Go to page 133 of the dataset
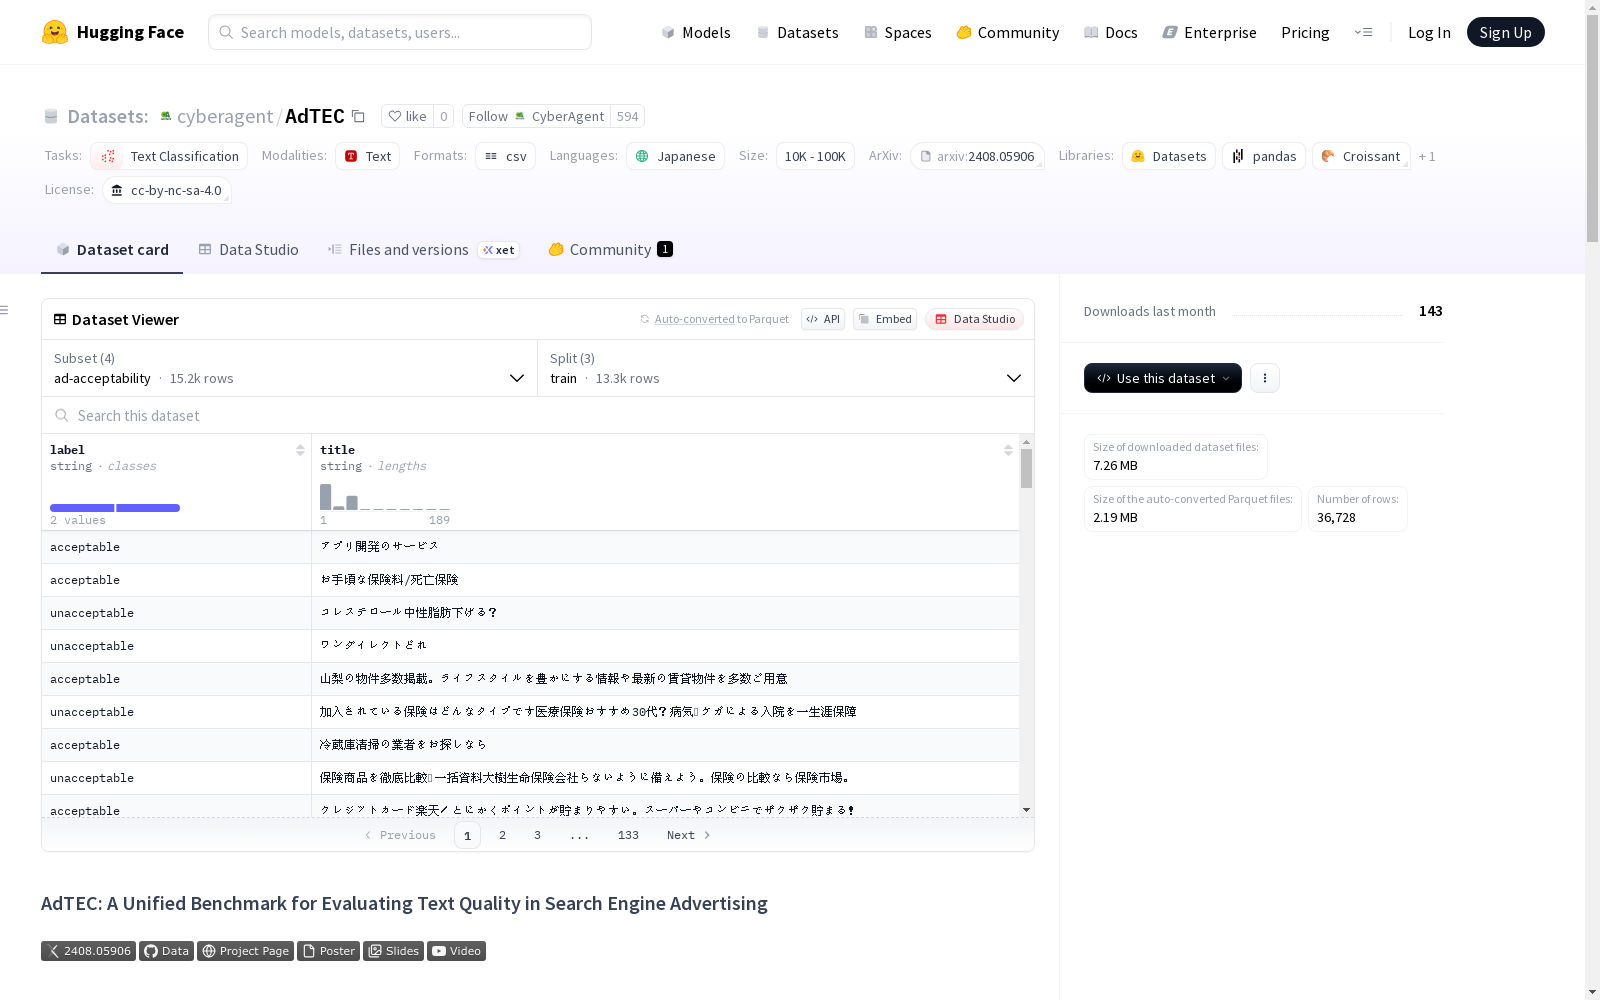 tap(628, 835)
